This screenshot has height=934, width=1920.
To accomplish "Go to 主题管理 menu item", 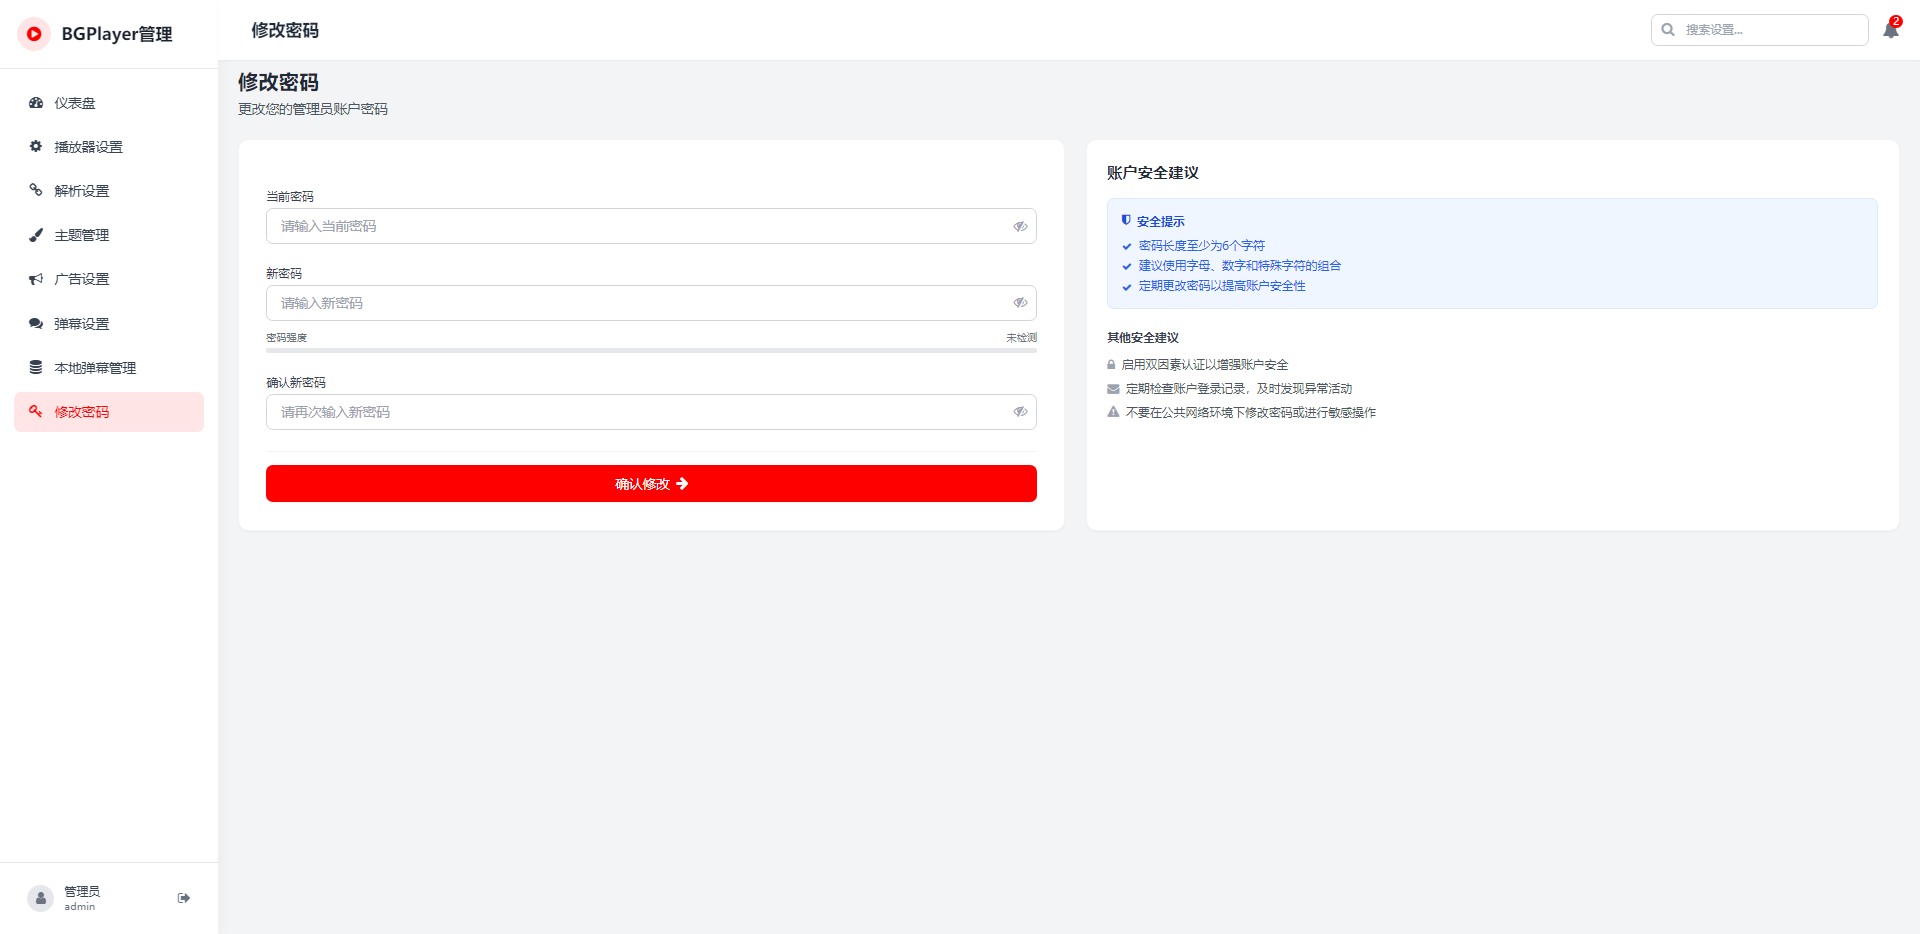I will (x=82, y=235).
